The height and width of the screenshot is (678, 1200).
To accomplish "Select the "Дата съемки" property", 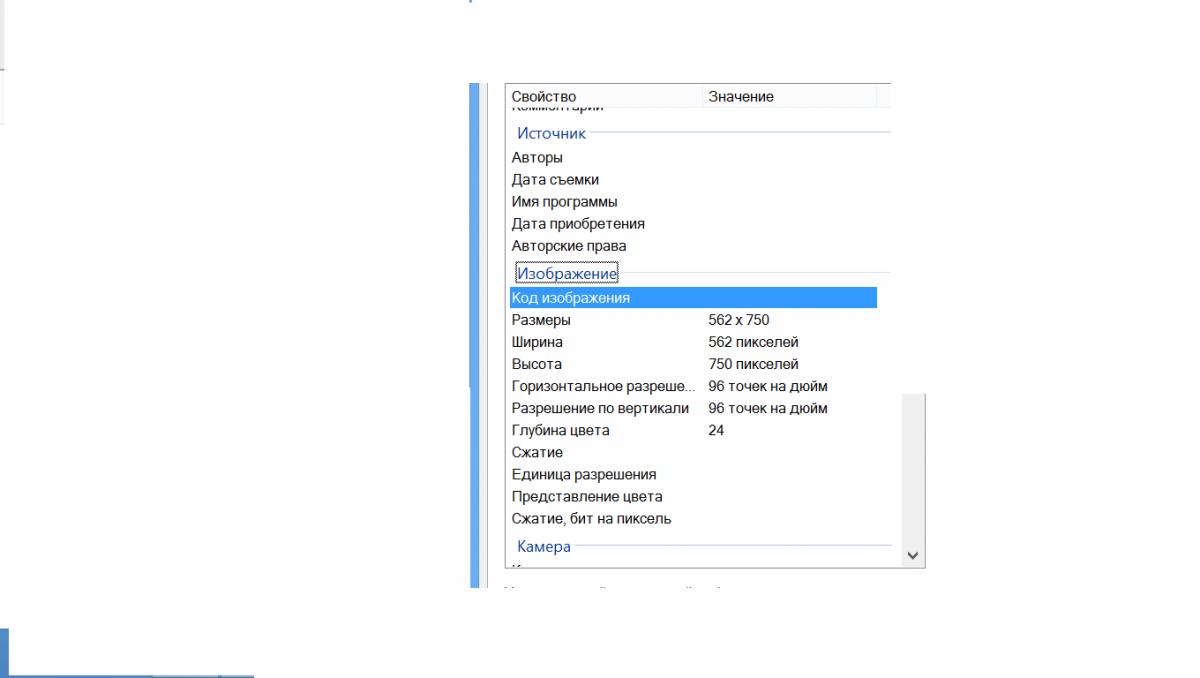I will 555,180.
